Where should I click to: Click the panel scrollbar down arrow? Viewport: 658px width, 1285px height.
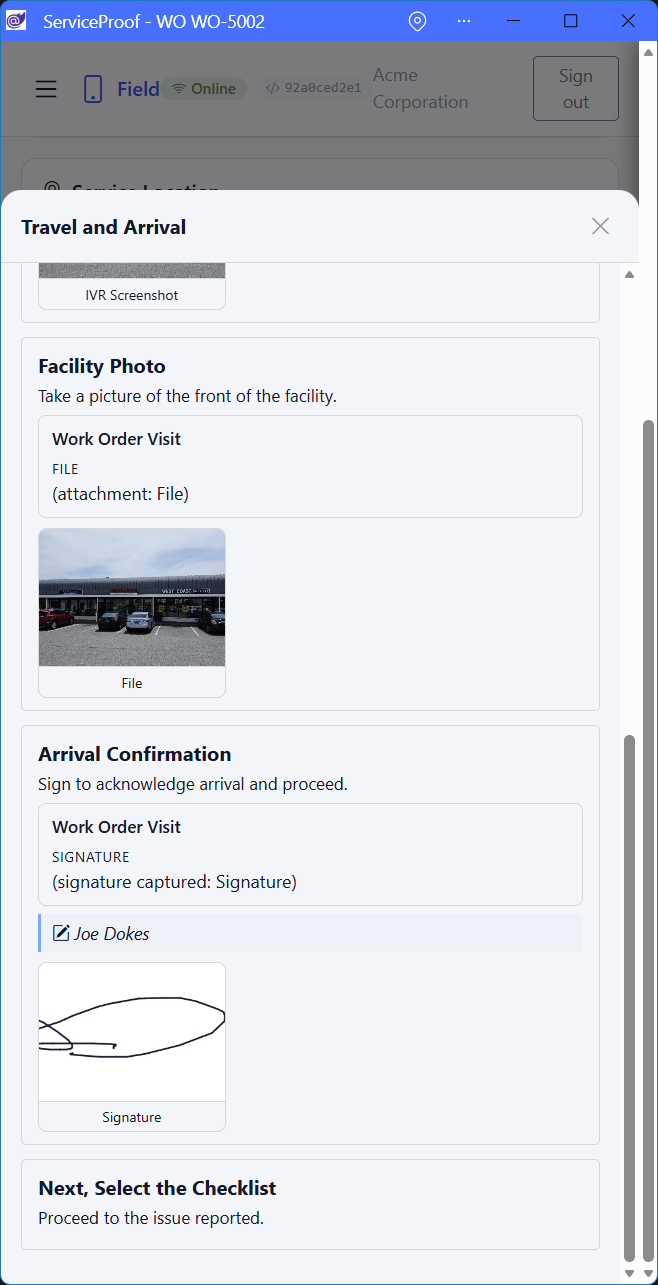pyautogui.click(x=630, y=1272)
